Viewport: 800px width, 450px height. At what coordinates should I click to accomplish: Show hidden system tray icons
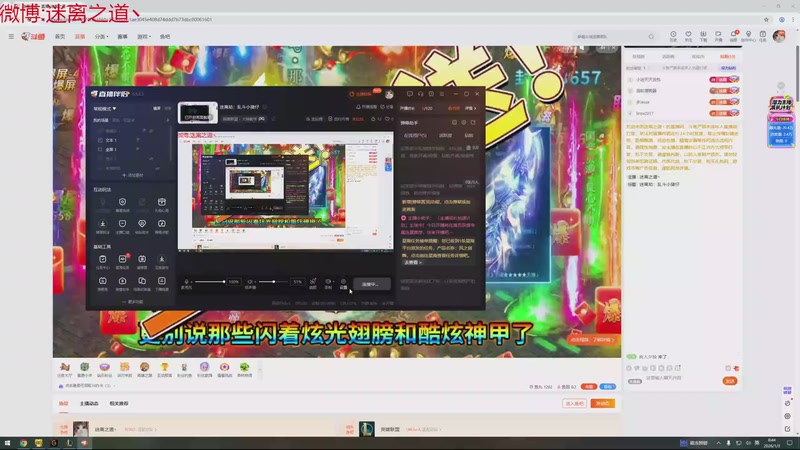(x=718, y=443)
